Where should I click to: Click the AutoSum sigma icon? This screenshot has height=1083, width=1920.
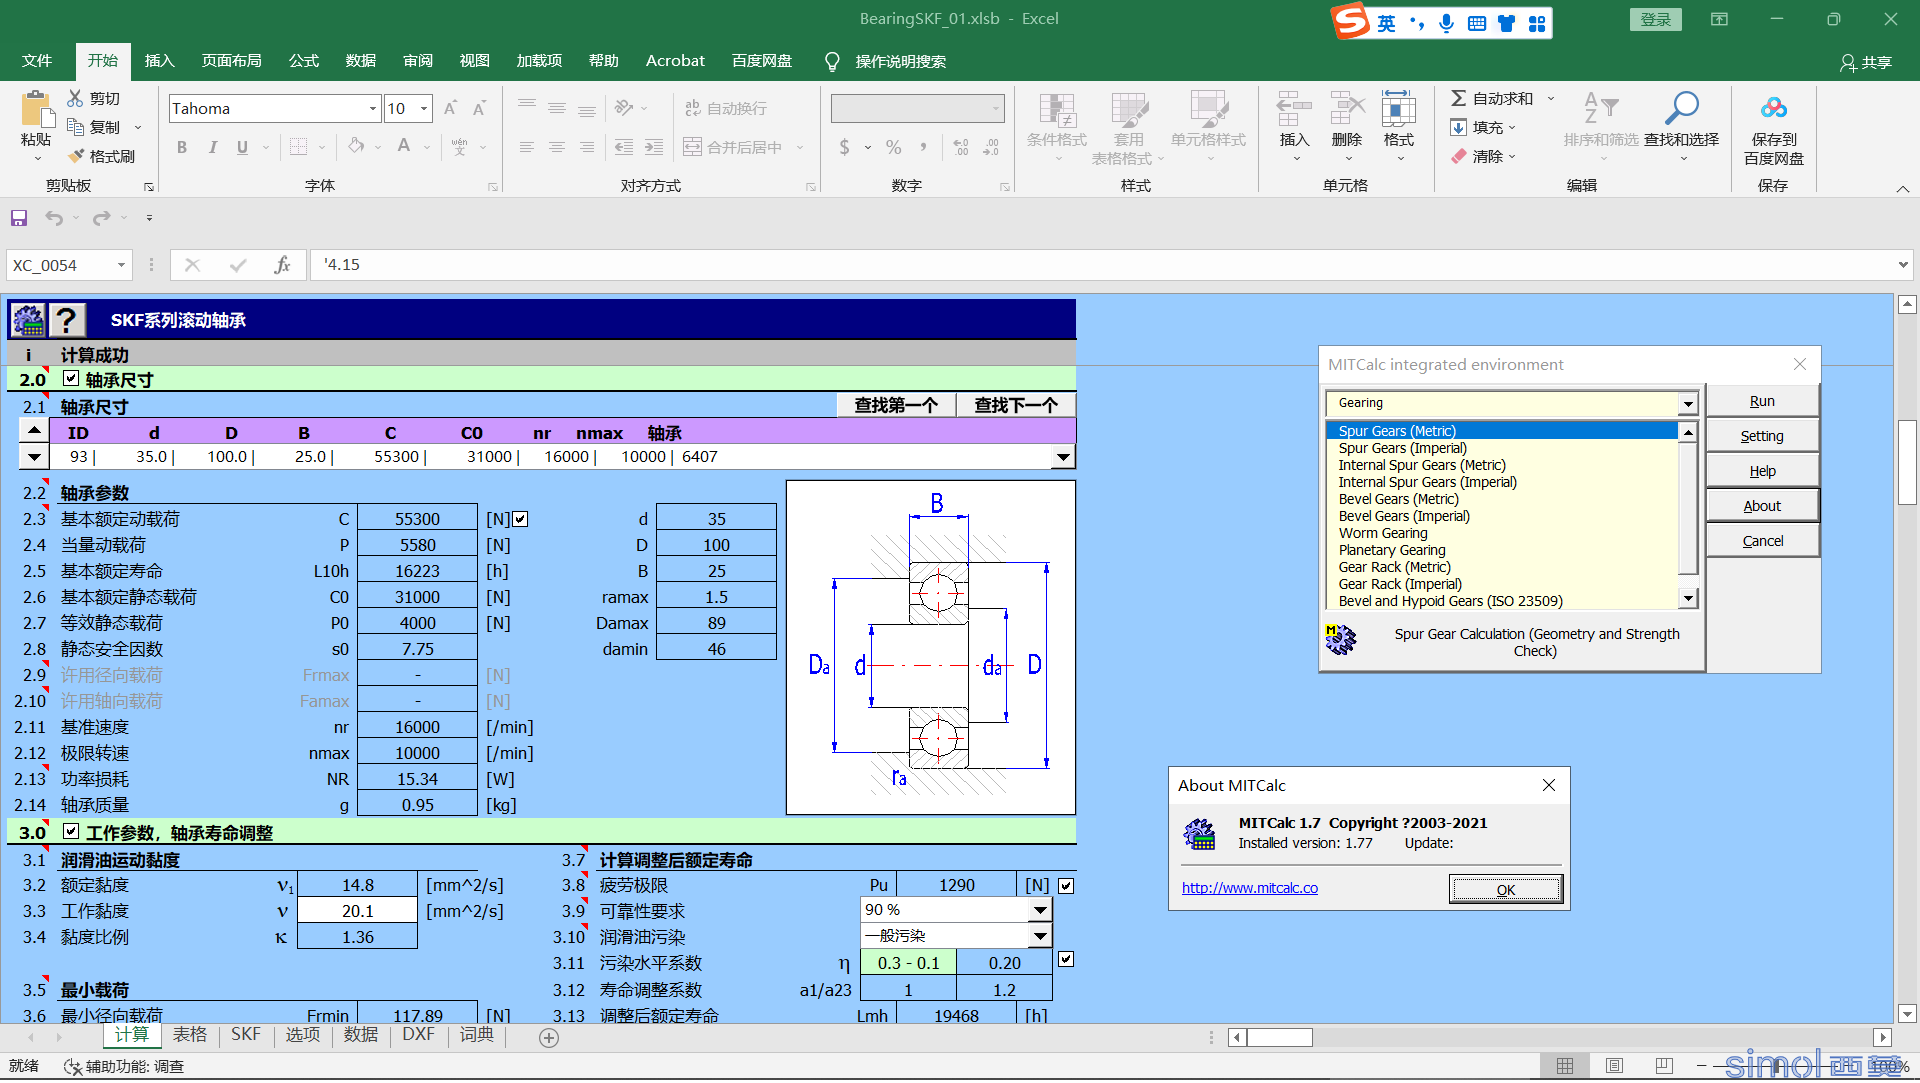(1459, 98)
